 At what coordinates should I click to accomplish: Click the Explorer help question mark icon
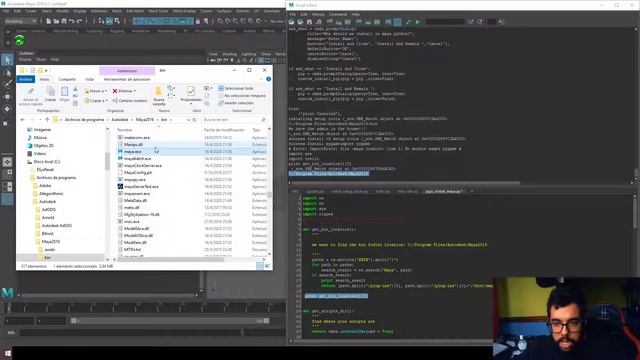269,79
